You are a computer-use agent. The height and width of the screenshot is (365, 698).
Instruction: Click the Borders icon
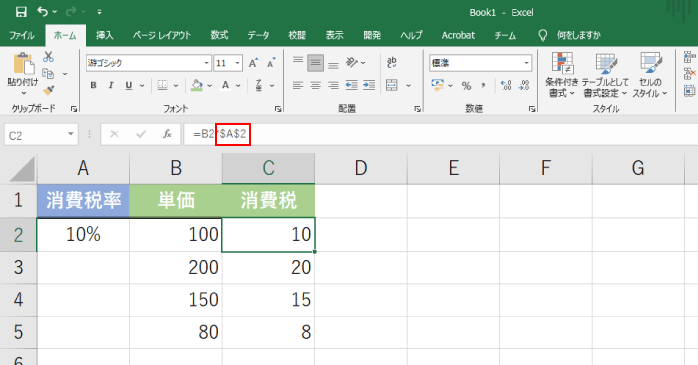[162, 85]
